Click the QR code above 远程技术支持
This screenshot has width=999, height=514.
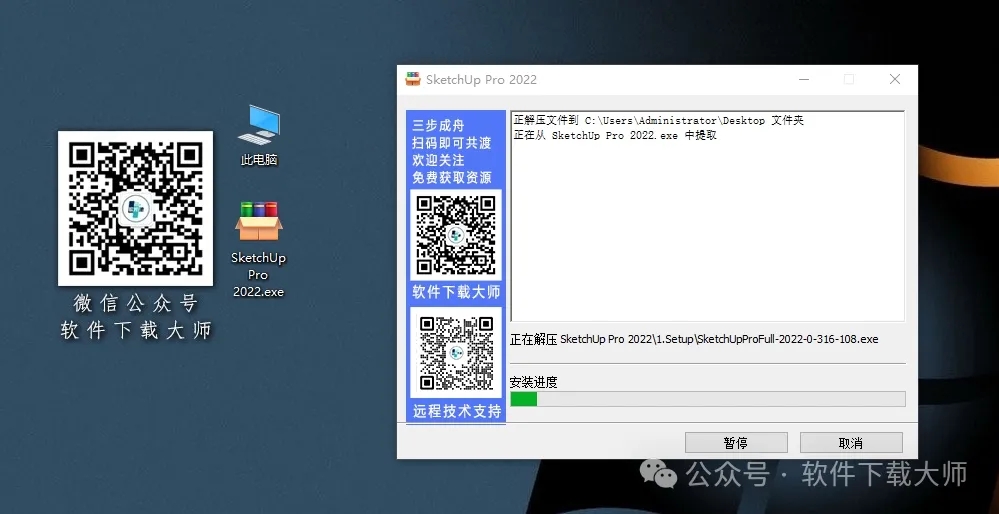[456, 353]
